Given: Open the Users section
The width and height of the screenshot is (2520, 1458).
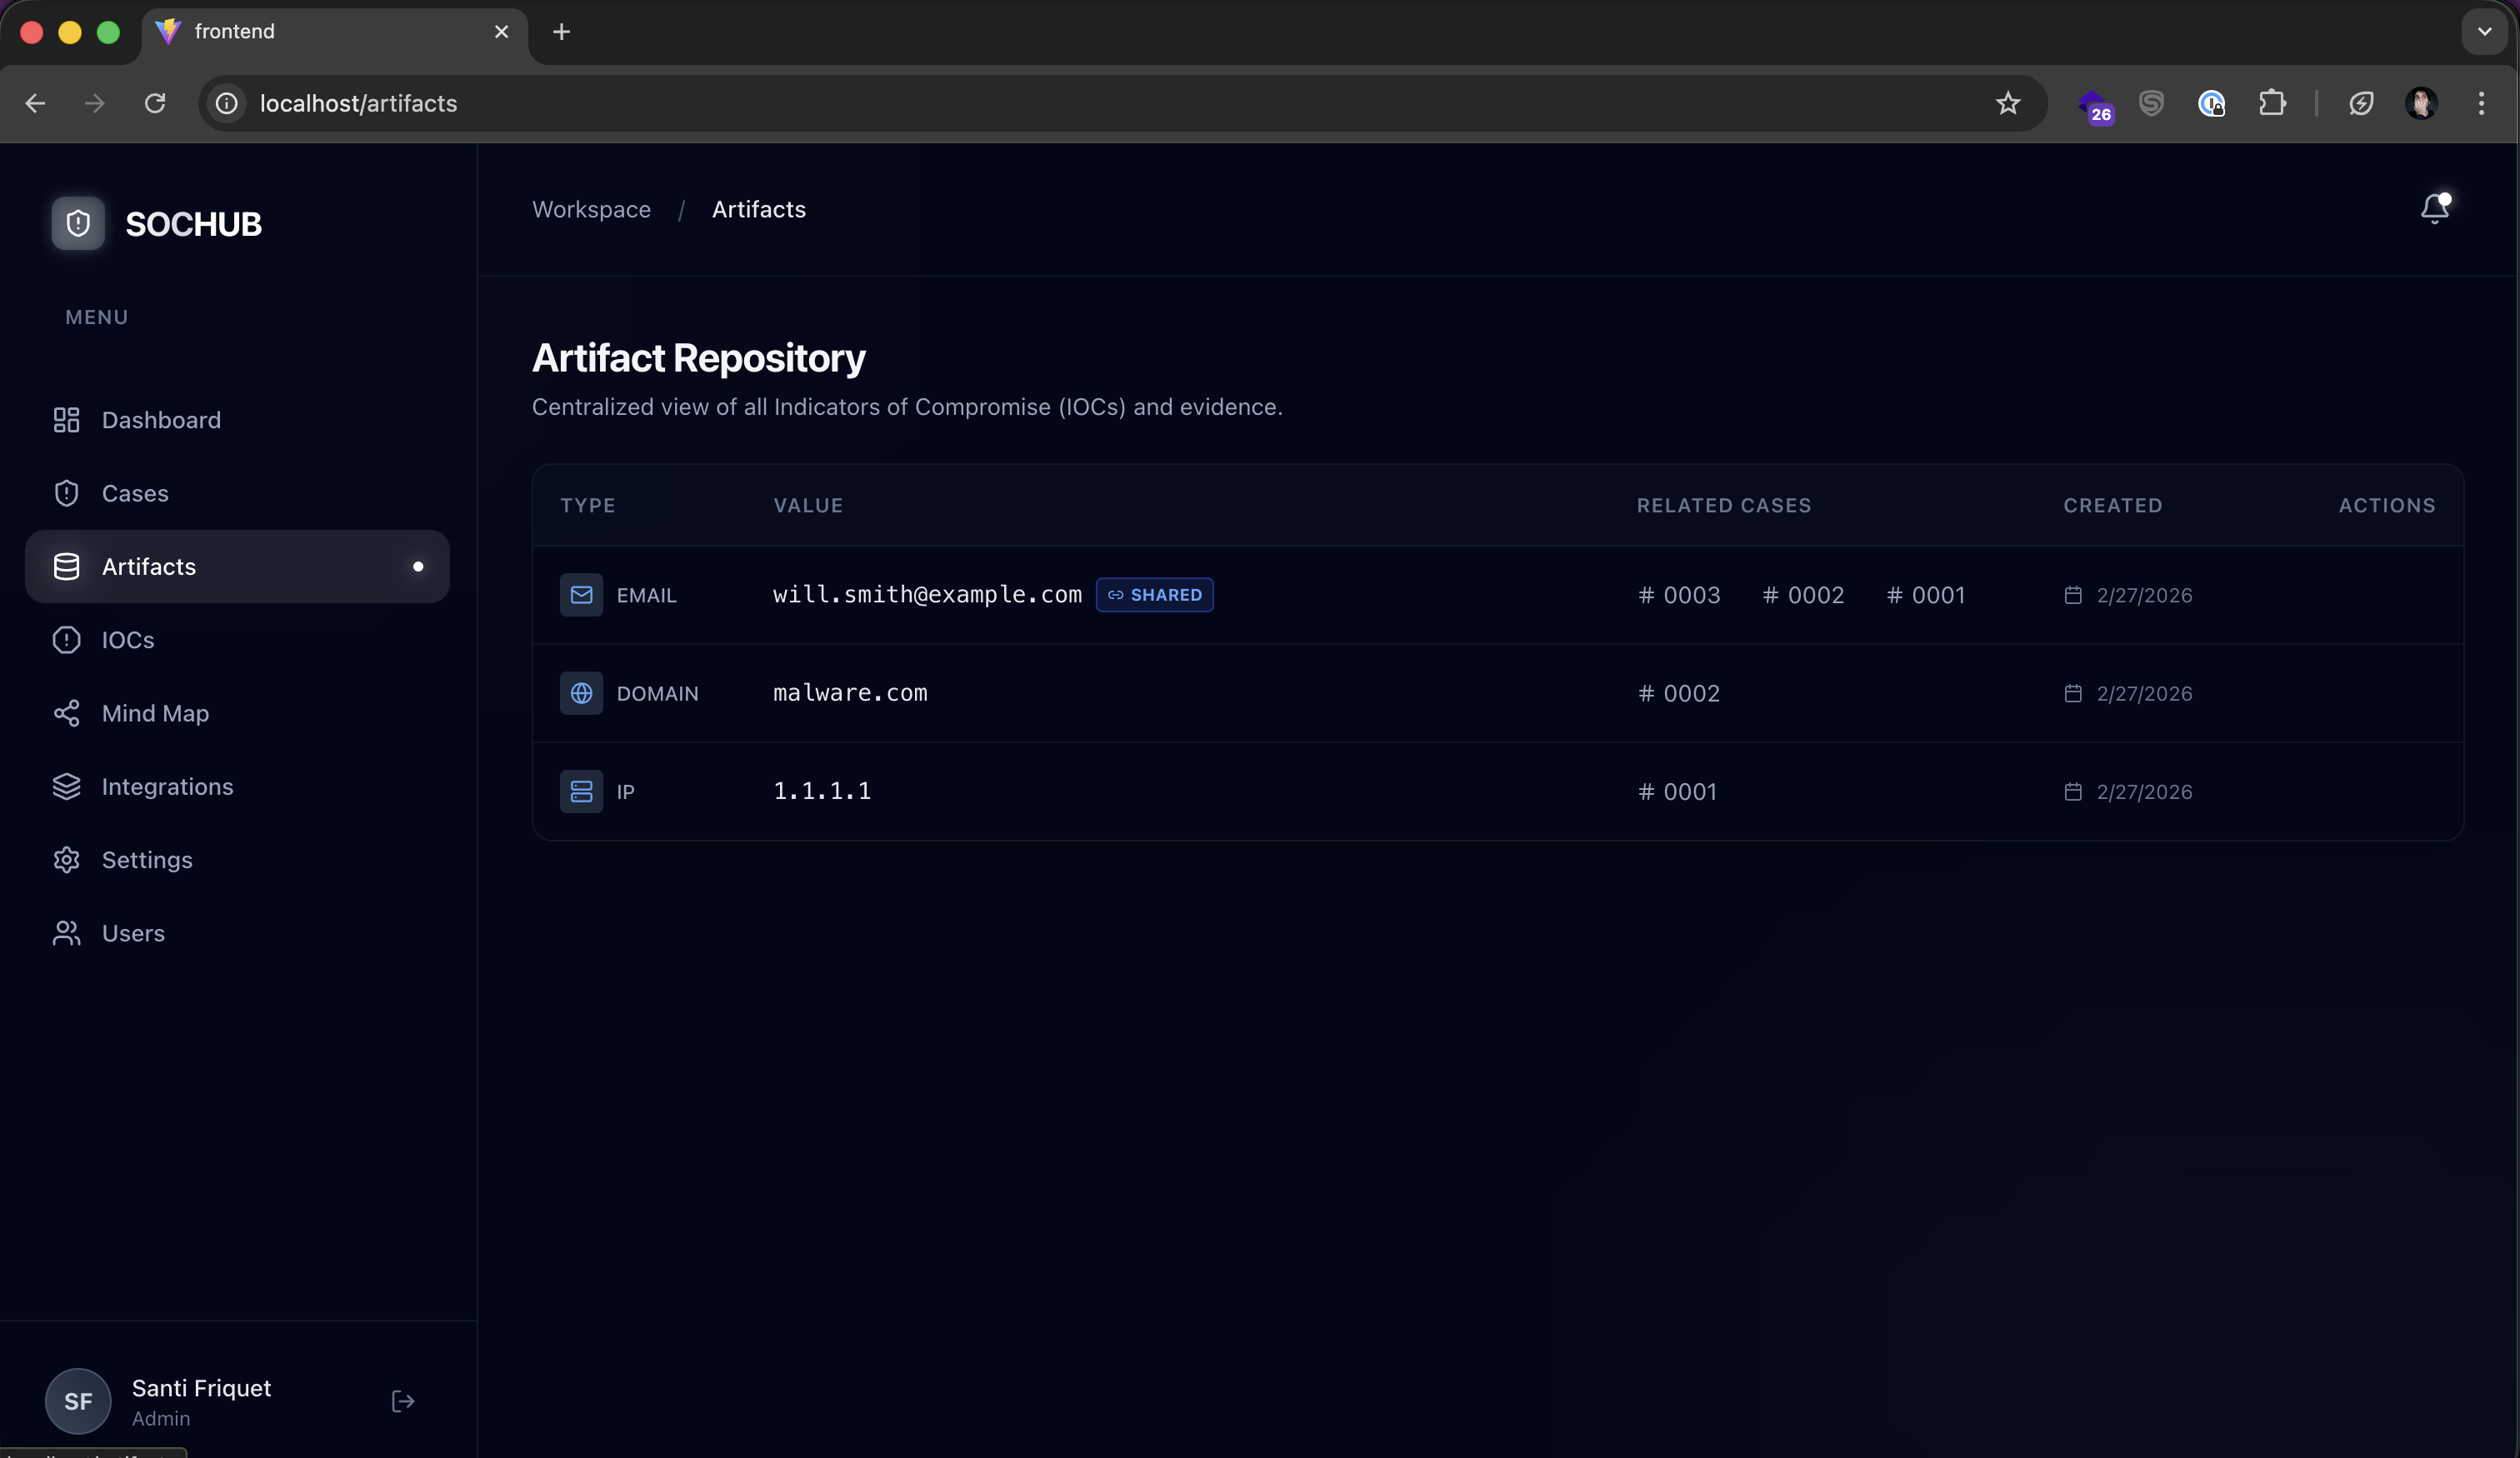Looking at the screenshot, I should point(133,933).
